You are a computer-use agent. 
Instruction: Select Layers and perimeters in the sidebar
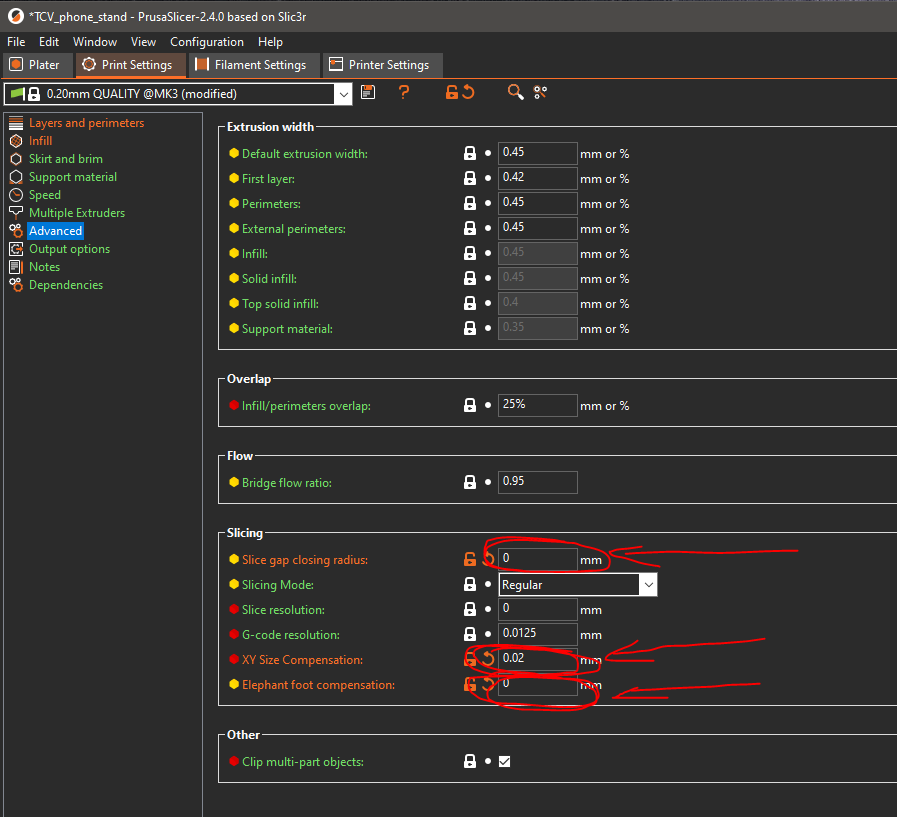tap(86, 123)
